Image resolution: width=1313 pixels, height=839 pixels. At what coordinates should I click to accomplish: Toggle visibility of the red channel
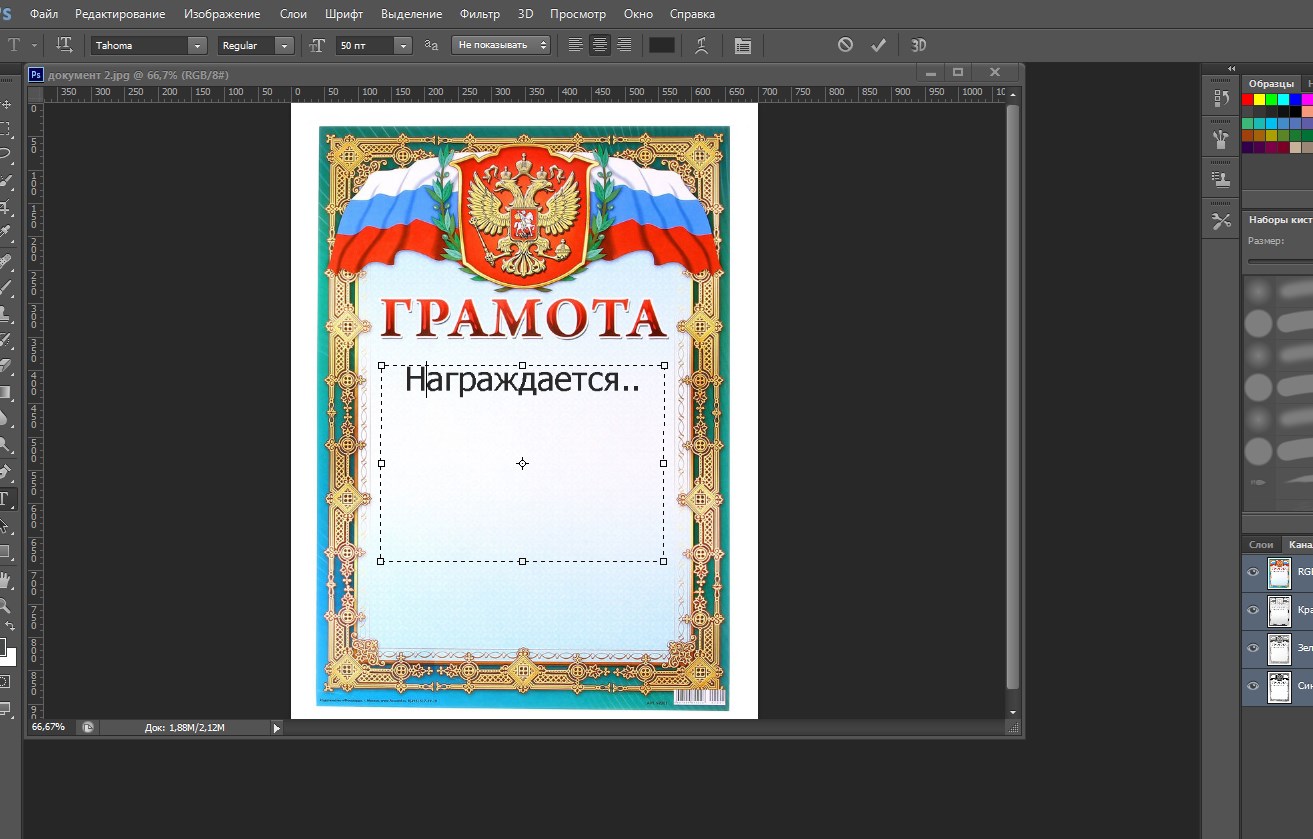pyautogui.click(x=1253, y=610)
